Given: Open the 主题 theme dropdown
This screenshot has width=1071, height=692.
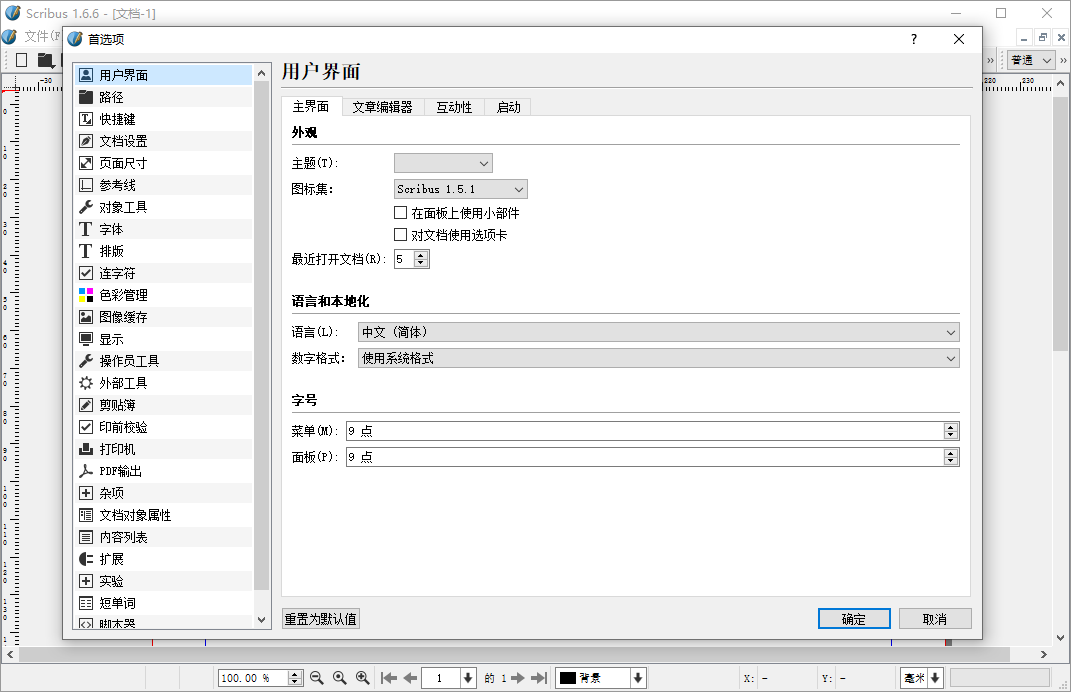Looking at the screenshot, I should tap(443, 162).
